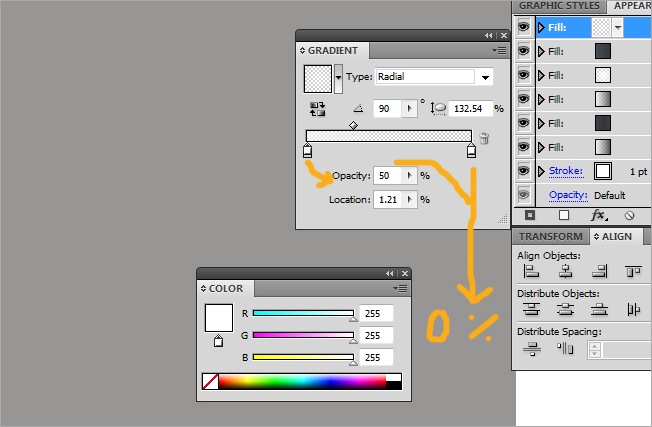Click Horizontal Align Right icon
Viewport: 652px width, 427px height.
(x=600, y=272)
